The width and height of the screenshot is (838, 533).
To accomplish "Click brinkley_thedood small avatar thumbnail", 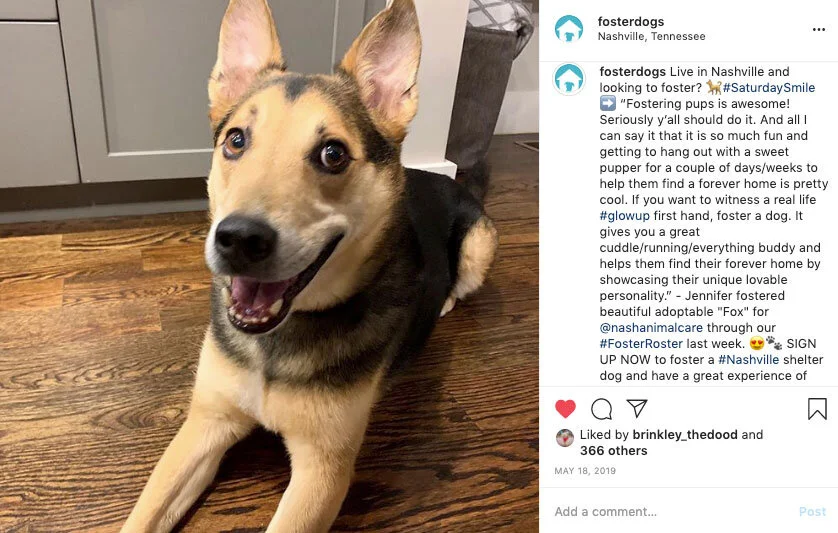I will point(564,438).
